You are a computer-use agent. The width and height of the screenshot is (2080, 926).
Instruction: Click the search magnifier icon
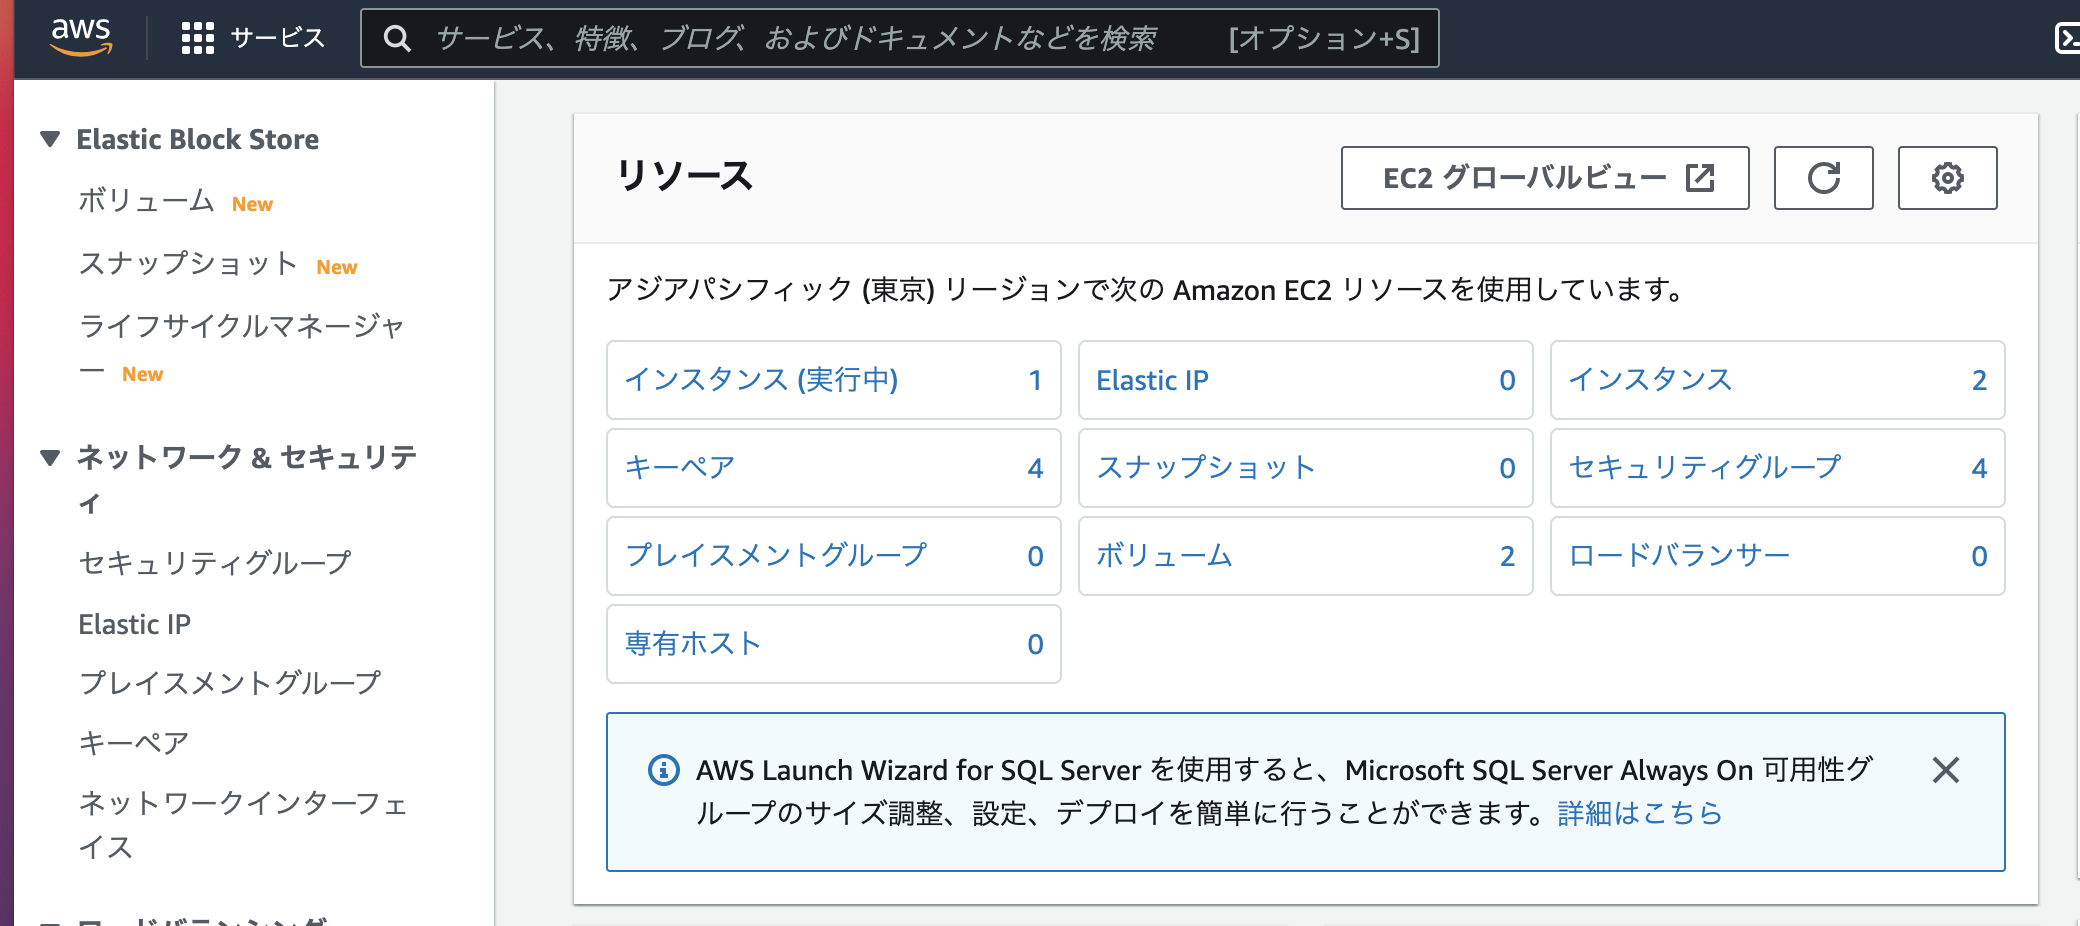(x=398, y=38)
